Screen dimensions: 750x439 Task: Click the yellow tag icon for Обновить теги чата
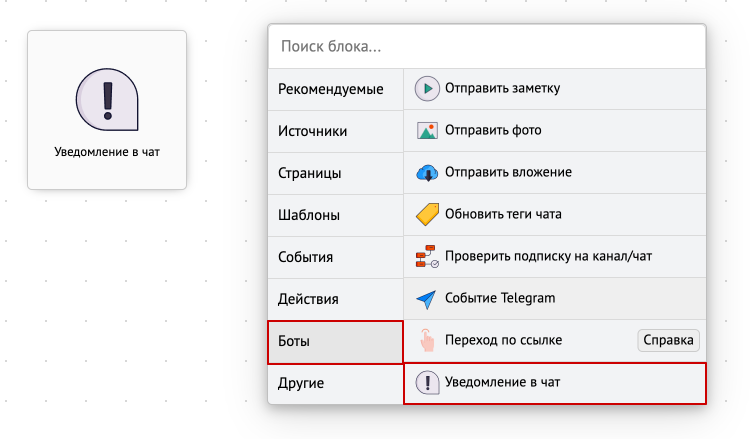click(x=427, y=214)
